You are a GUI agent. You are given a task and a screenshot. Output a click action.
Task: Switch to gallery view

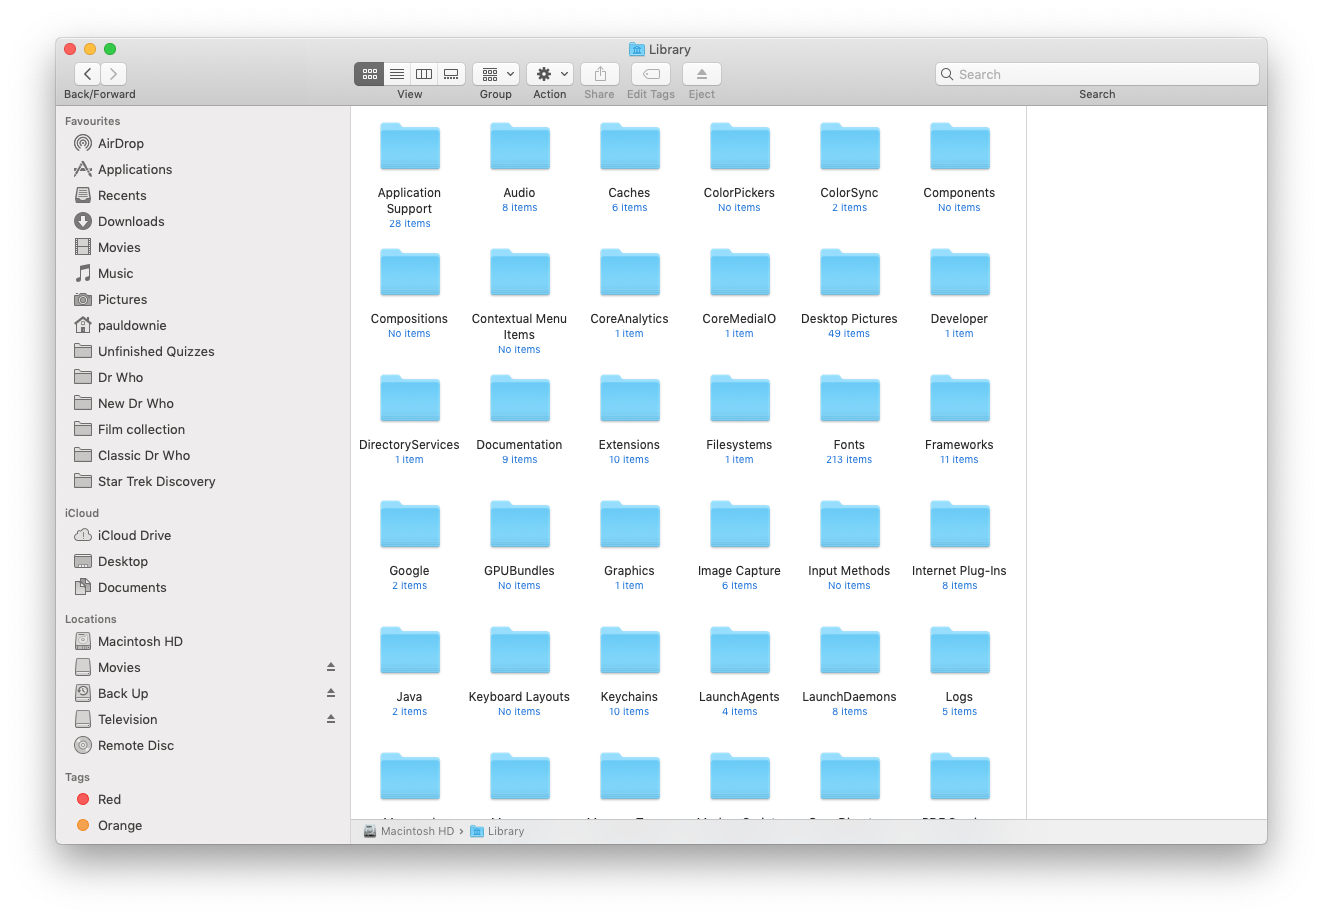[x=451, y=74]
